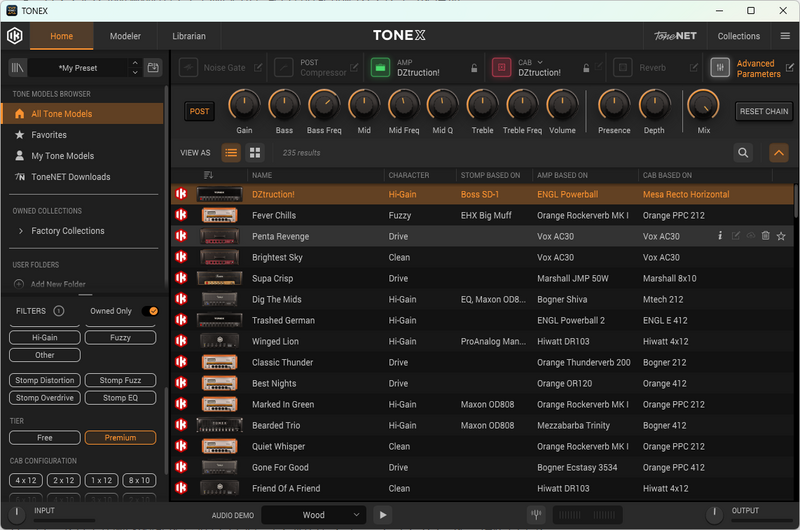The image size is (800, 530).
Task: Toggle the POST Compressor module icon
Action: (284, 67)
